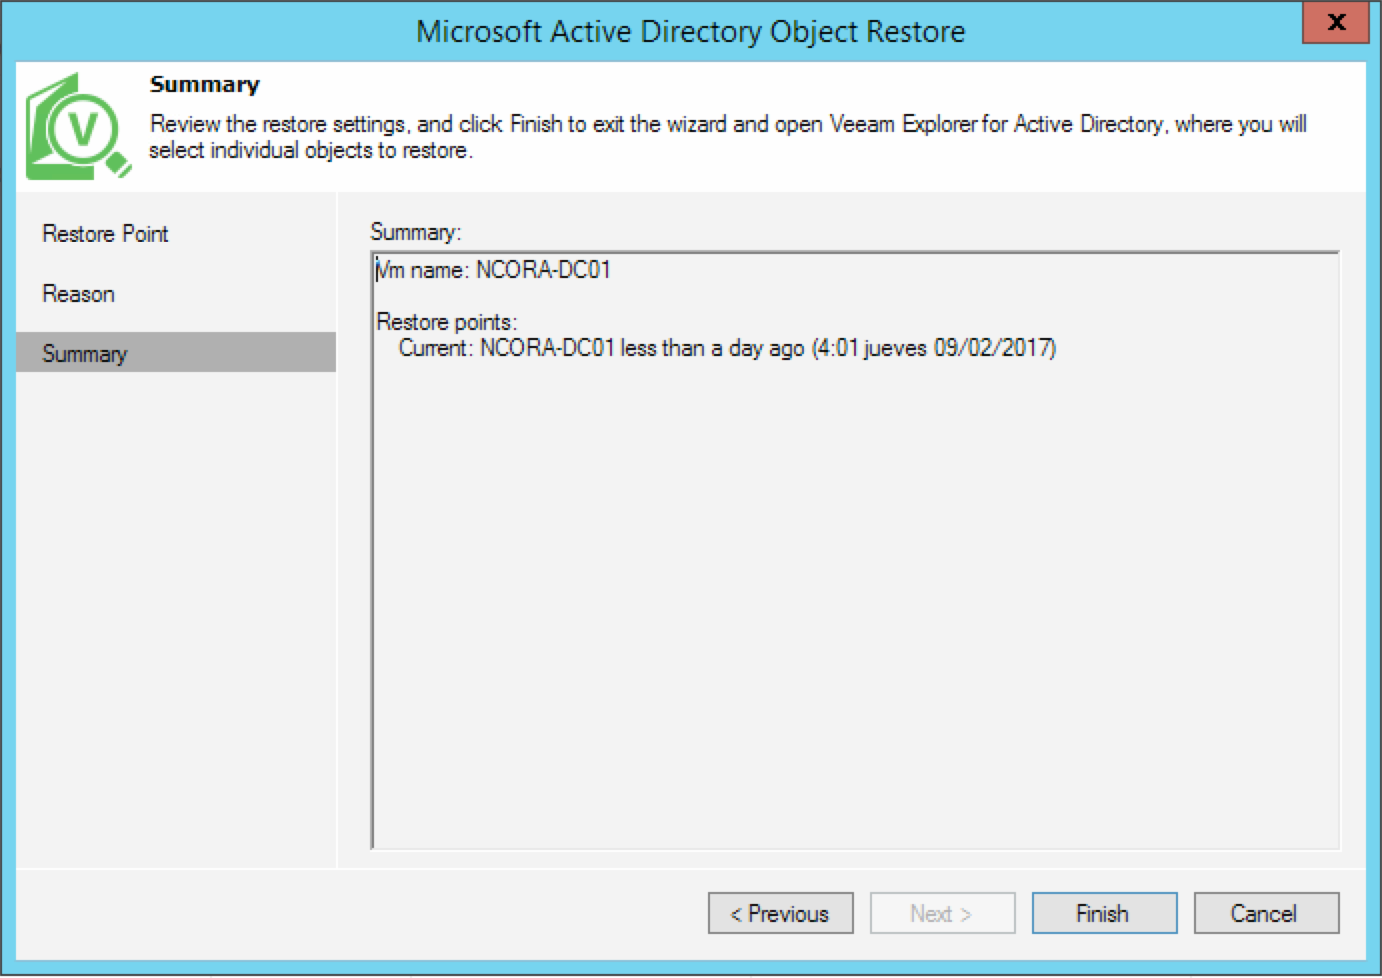Click the Summary: label above the text box

(x=413, y=231)
